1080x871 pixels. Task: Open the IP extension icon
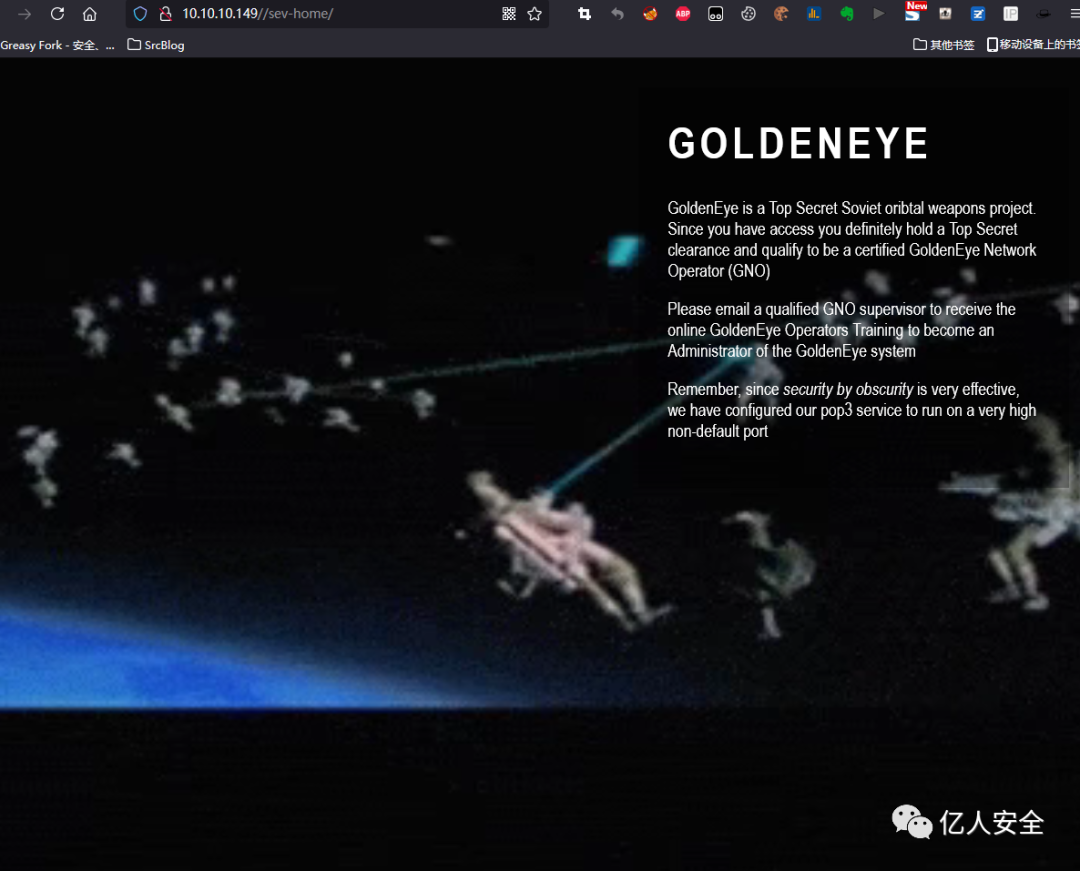click(x=1010, y=14)
